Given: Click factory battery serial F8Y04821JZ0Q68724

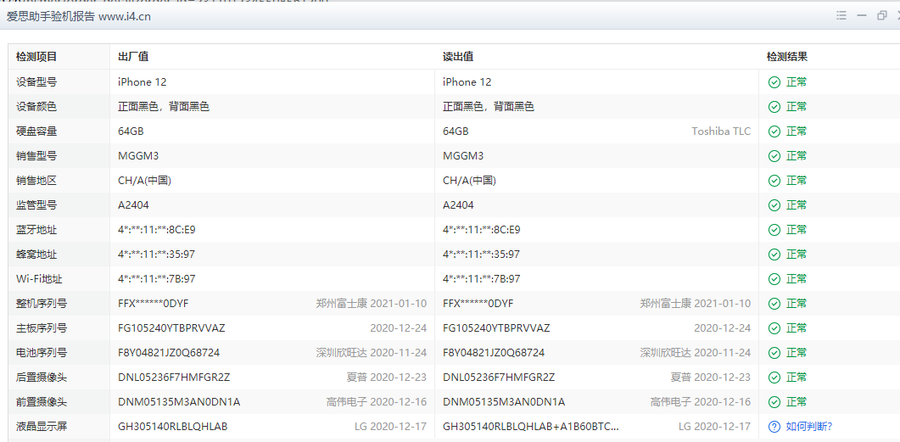Looking at the screenshot, I should click(169, 352).
